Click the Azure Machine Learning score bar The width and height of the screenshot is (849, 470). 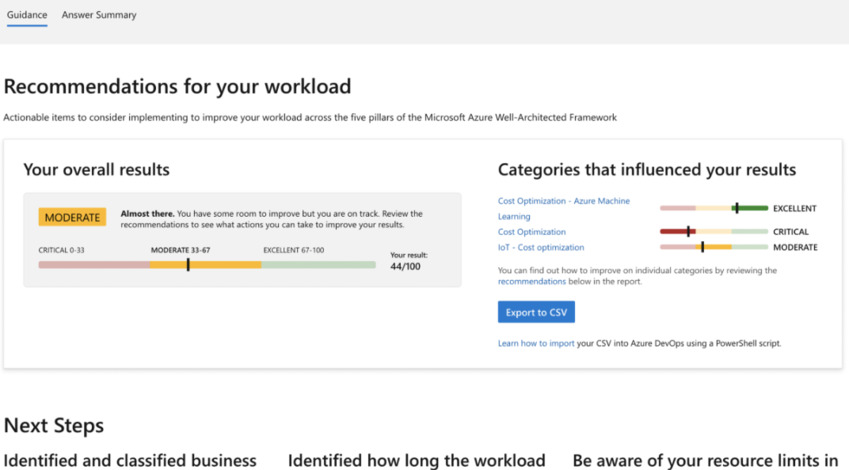pos(714,208)
